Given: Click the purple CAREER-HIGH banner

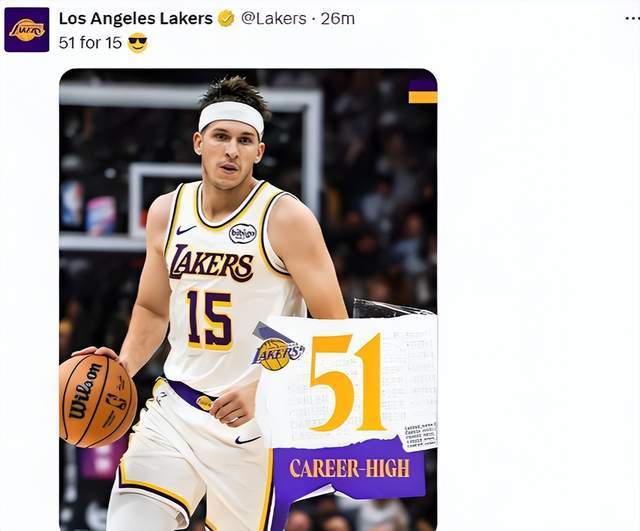Looking at the screenshot, I should pyautogui.click(x=349, y=468).
